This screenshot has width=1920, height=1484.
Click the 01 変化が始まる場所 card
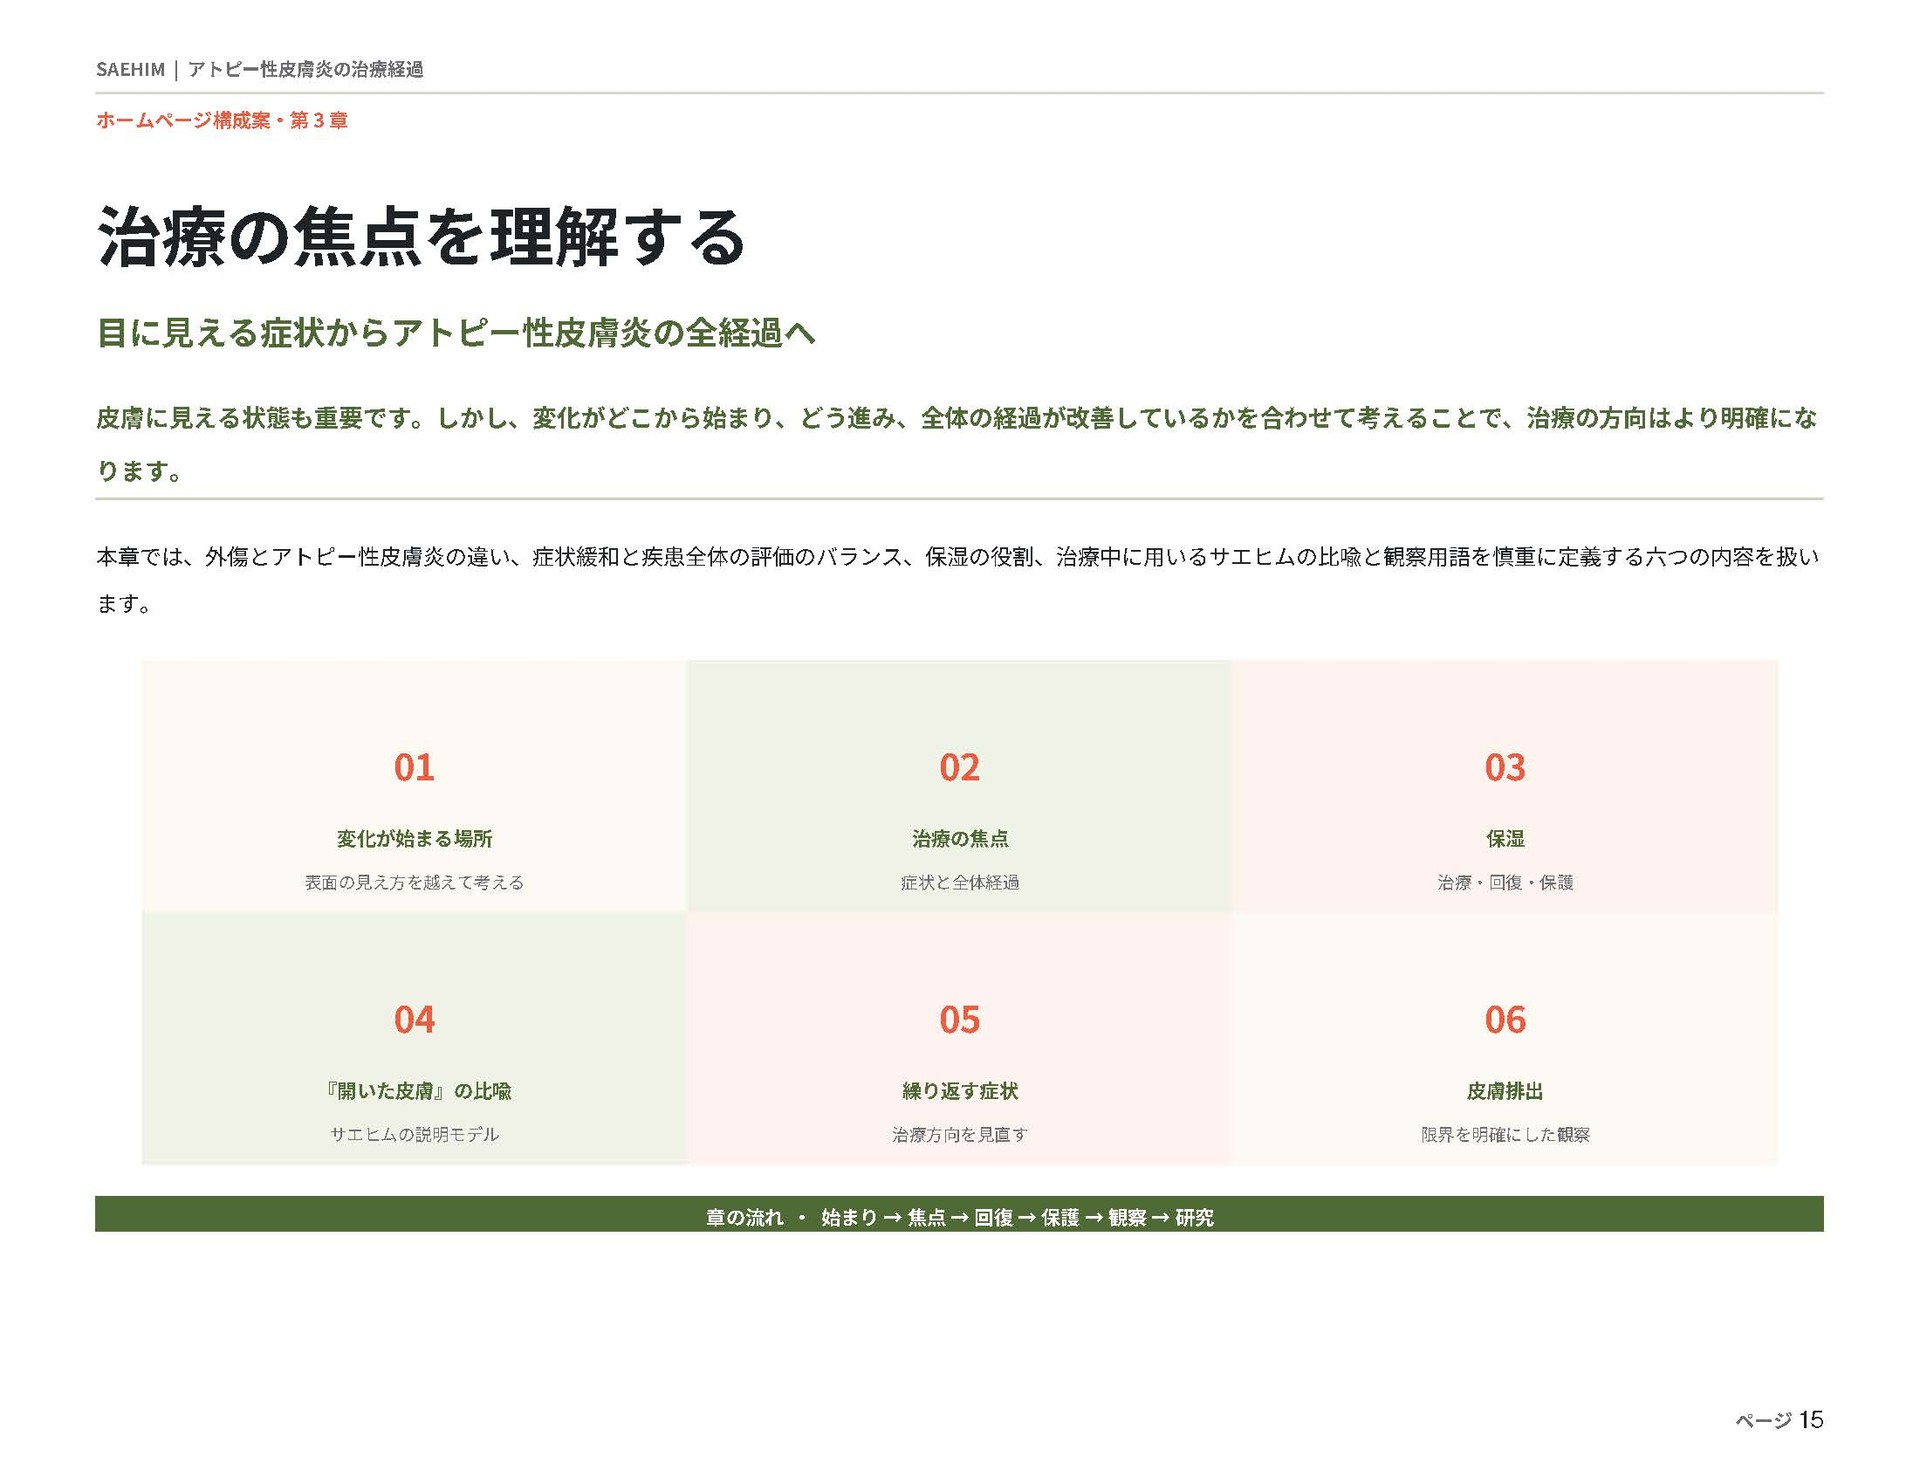pyautogui.click(x=414, y=786)
